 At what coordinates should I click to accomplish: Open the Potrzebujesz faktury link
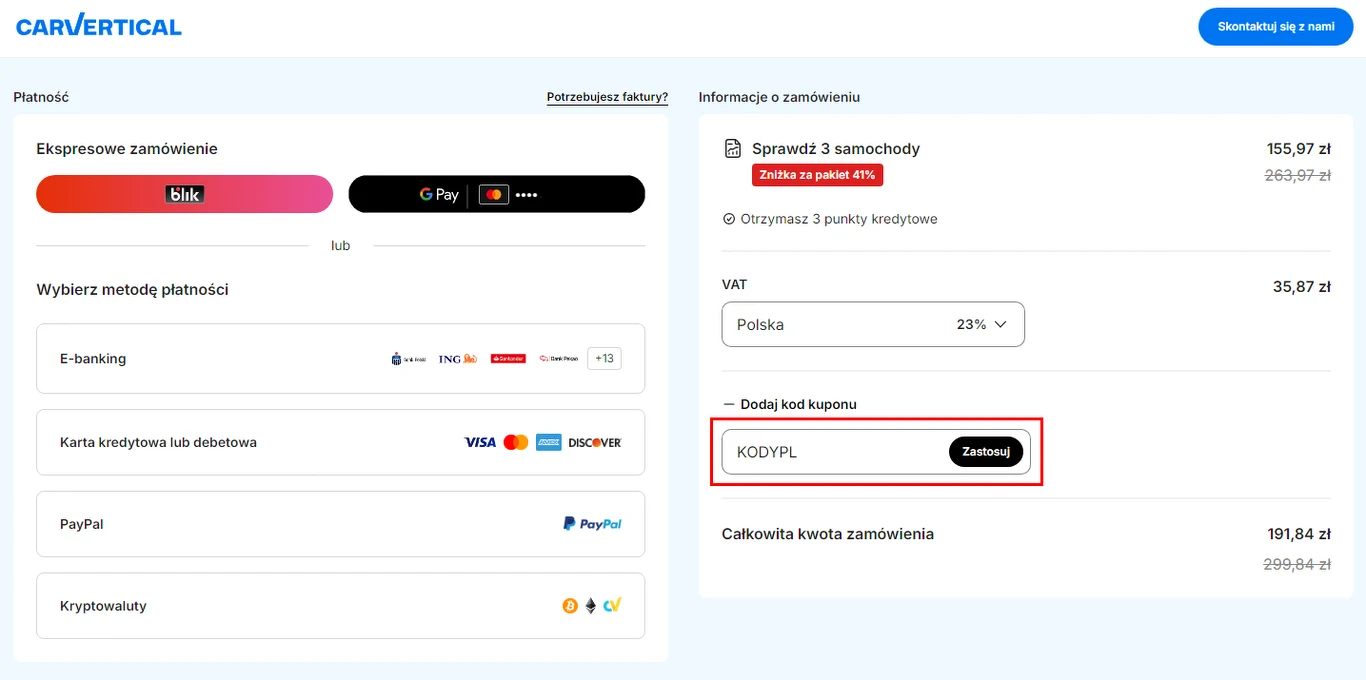pyautogui.click(x=606, y=97)
